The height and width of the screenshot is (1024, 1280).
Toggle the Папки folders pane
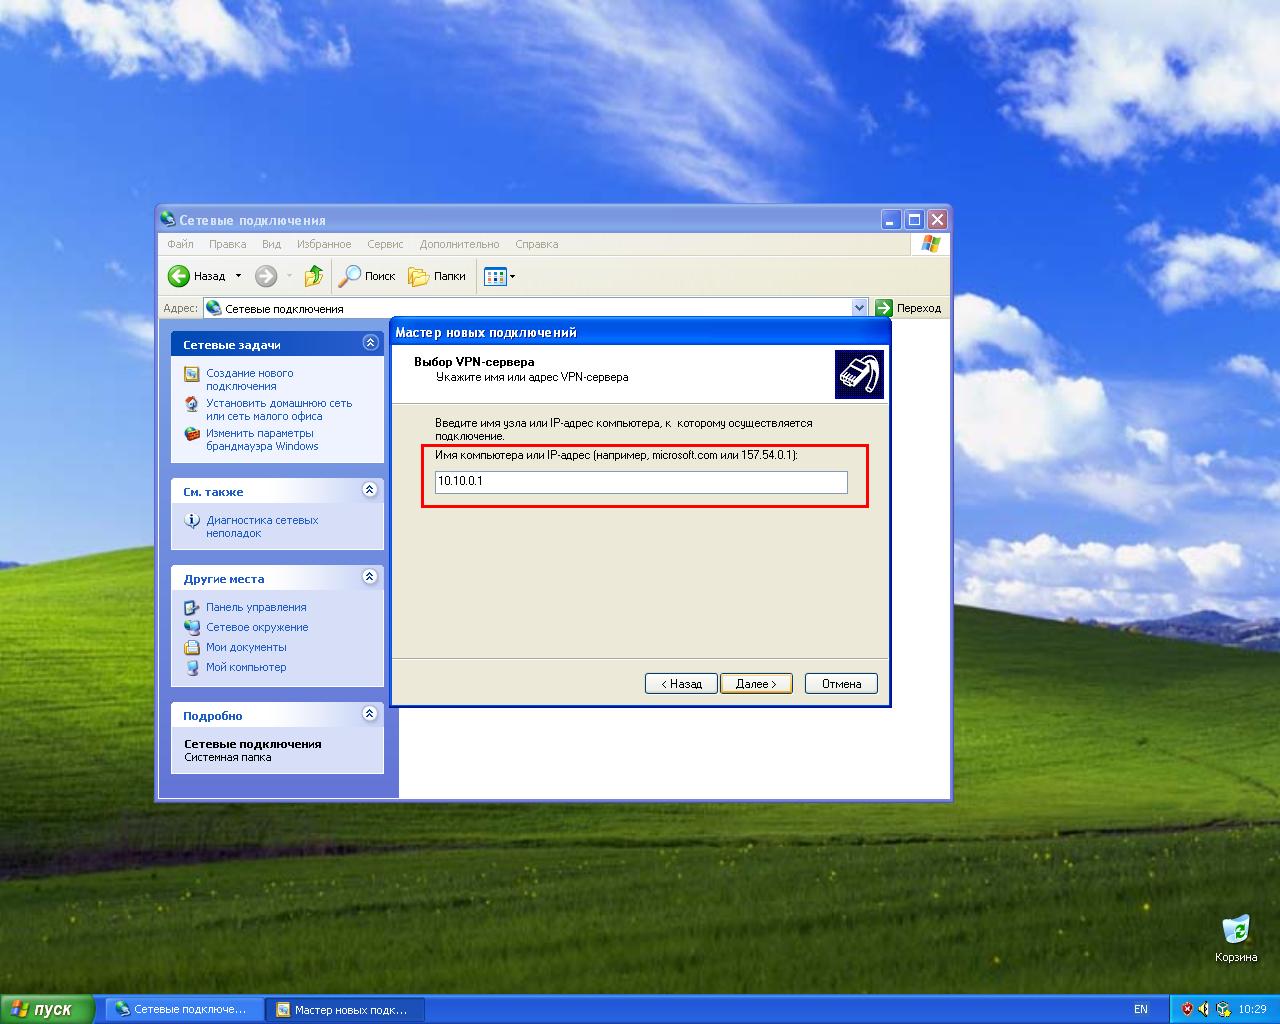[437, 276]
